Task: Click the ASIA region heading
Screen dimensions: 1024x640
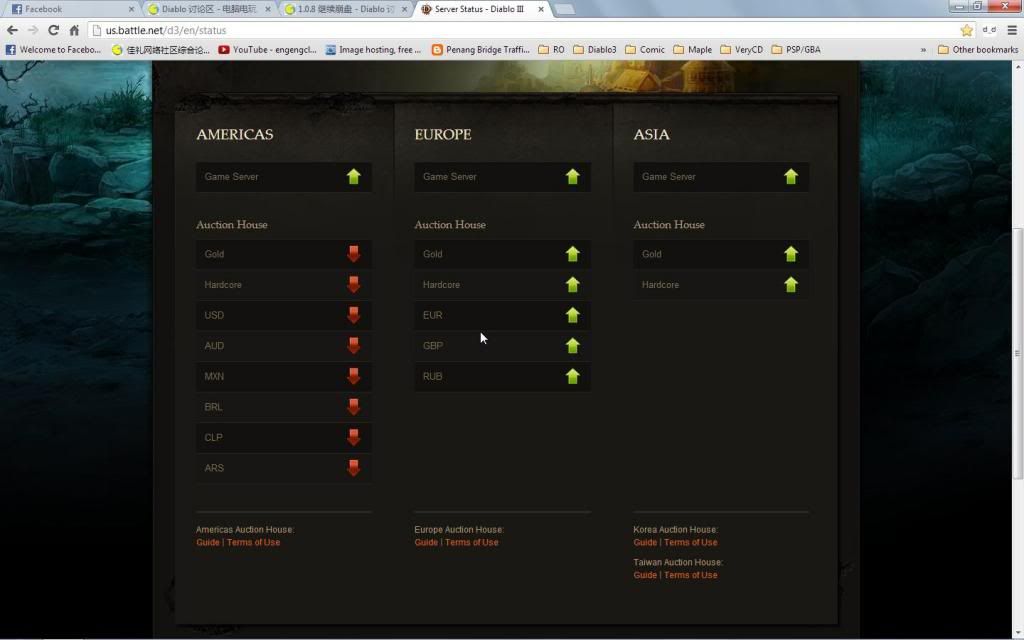Action: point(651,135)
